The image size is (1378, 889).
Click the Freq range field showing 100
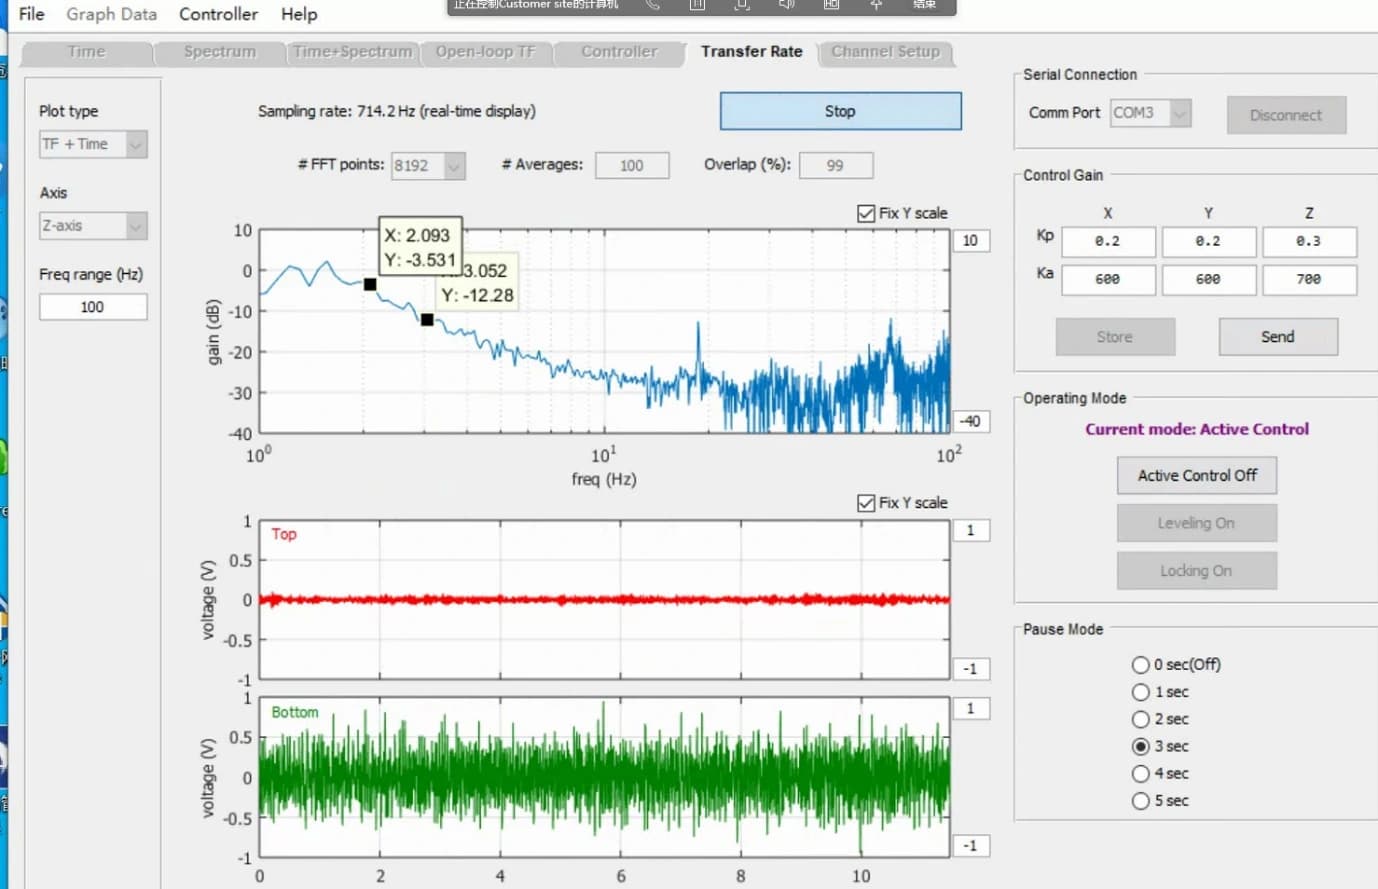[93, 307]
